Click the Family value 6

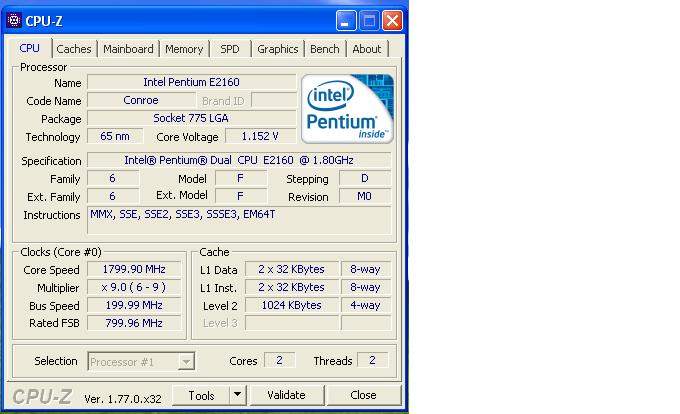(113, 179)
